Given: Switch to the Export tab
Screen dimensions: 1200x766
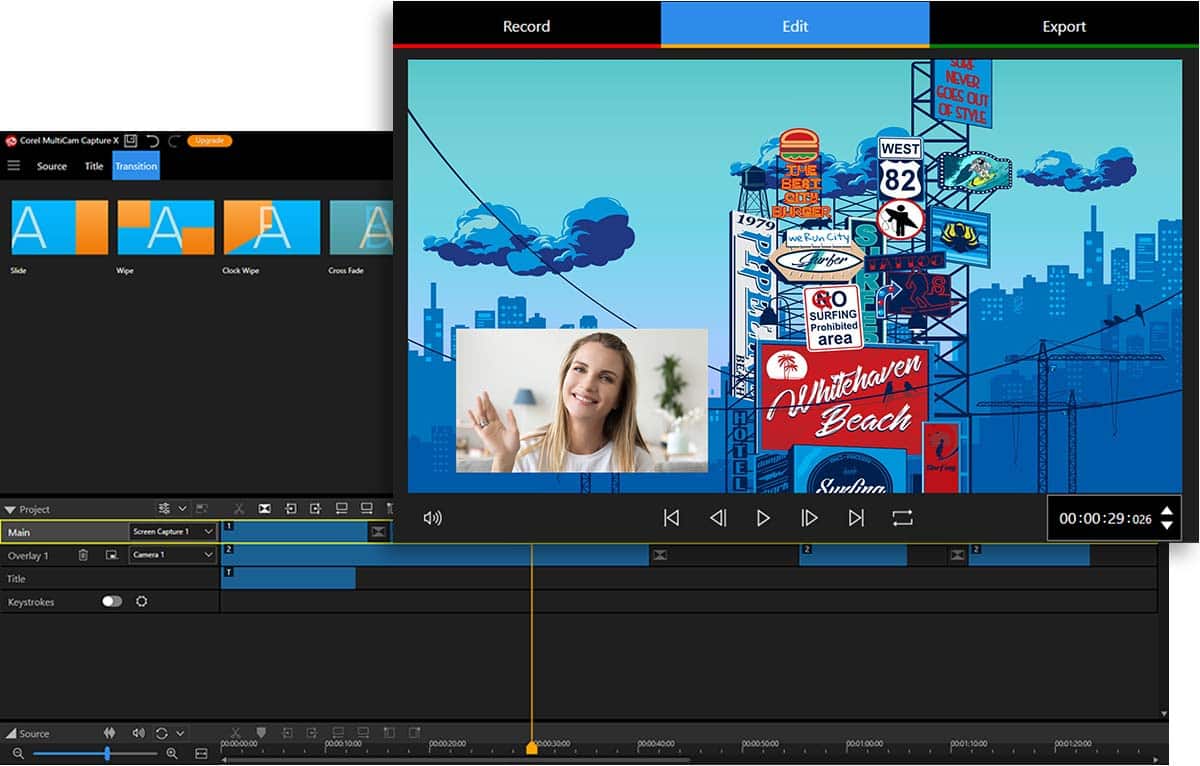Looking at the screenshot, I should tap(1063, 26).
